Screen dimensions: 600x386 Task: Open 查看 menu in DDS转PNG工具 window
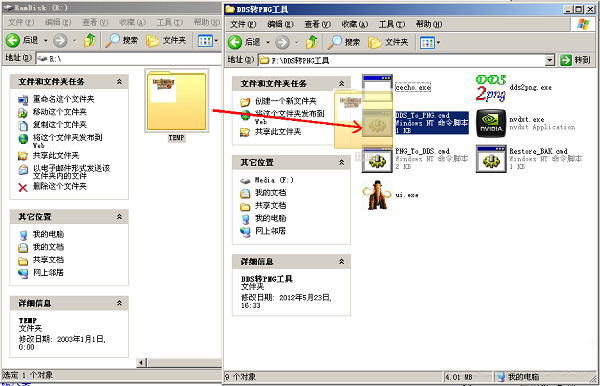pyautogui.click(x=317, y=24)
